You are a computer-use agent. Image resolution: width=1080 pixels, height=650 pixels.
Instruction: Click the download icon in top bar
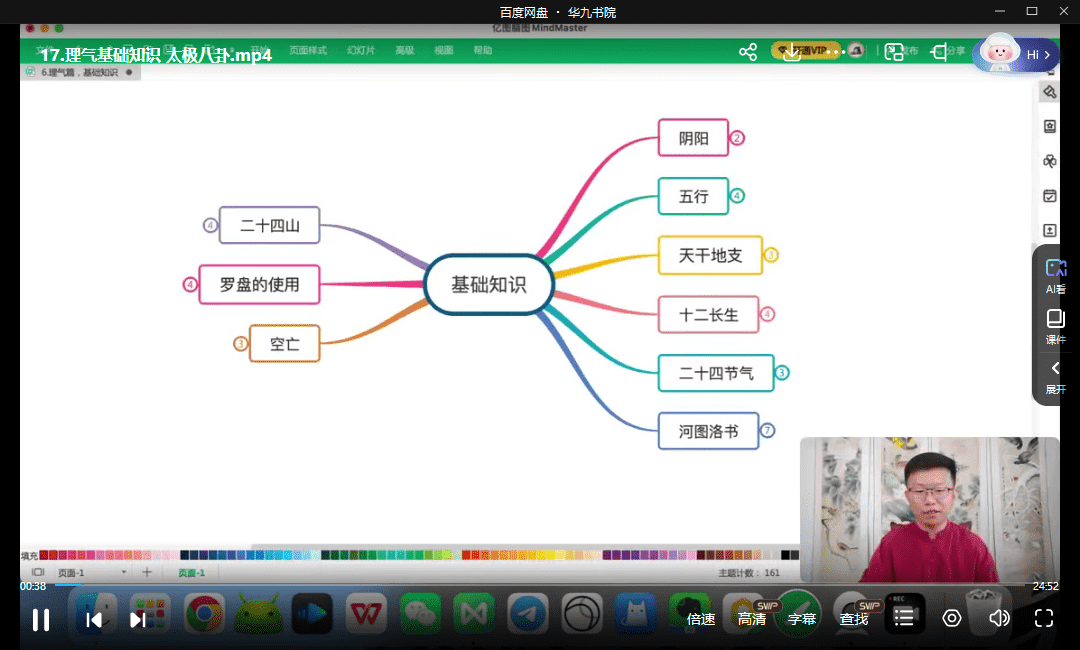[792, 53]
